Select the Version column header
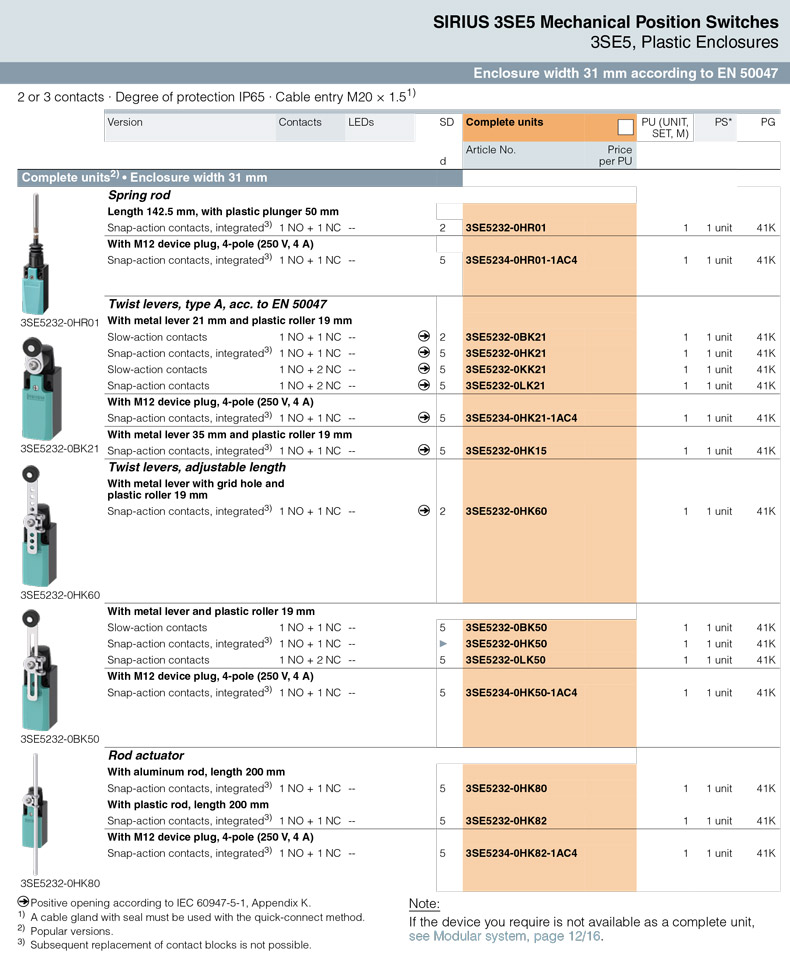 125,122
